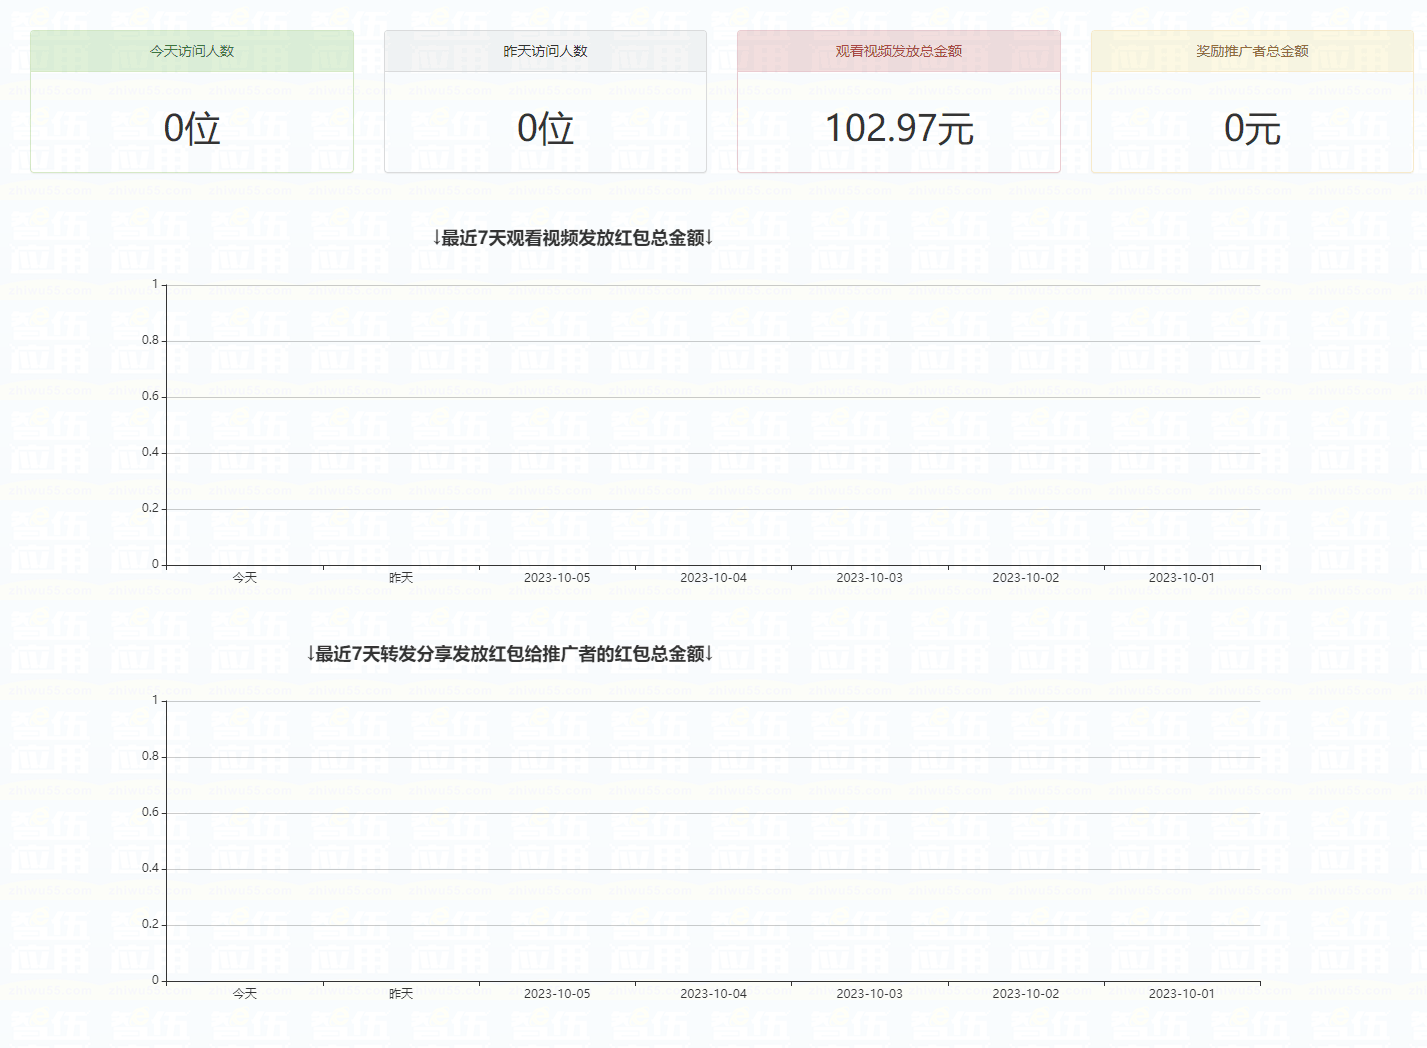1427x1048 pixels.
Task: Click the 今天访问人数 card header
Action: [x=192, y=51]
